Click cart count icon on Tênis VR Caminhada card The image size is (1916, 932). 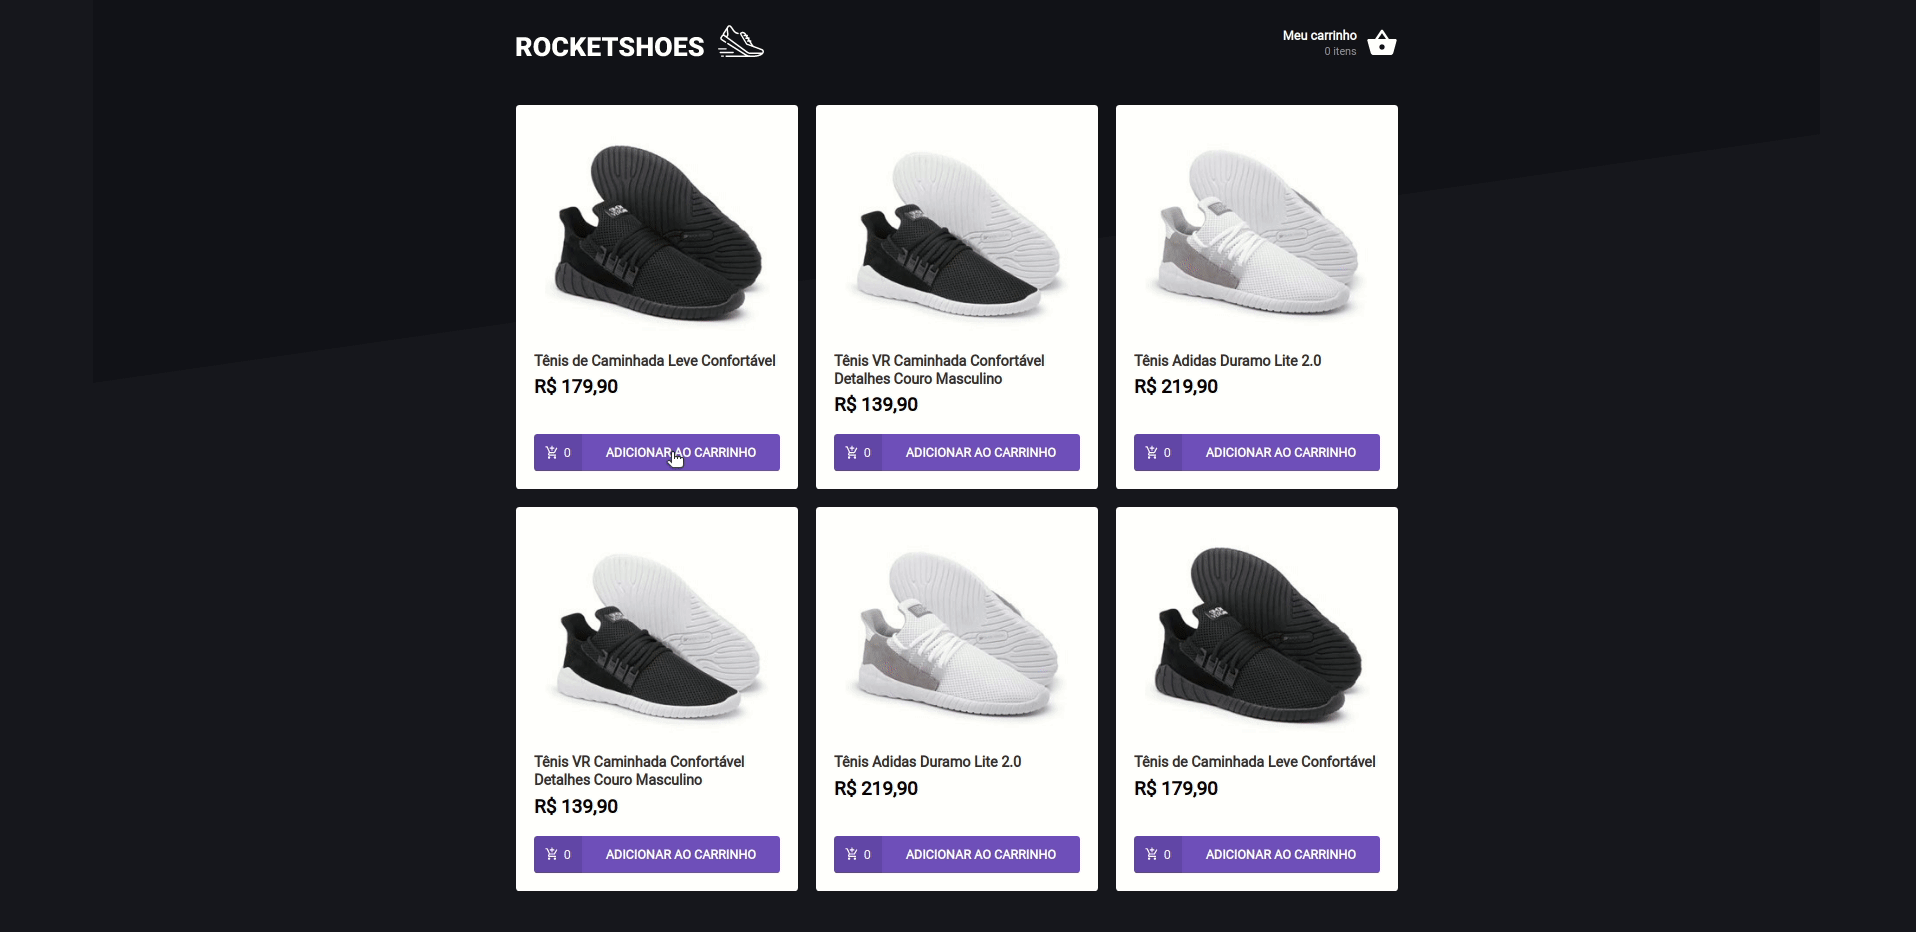[x=858, y=452]
